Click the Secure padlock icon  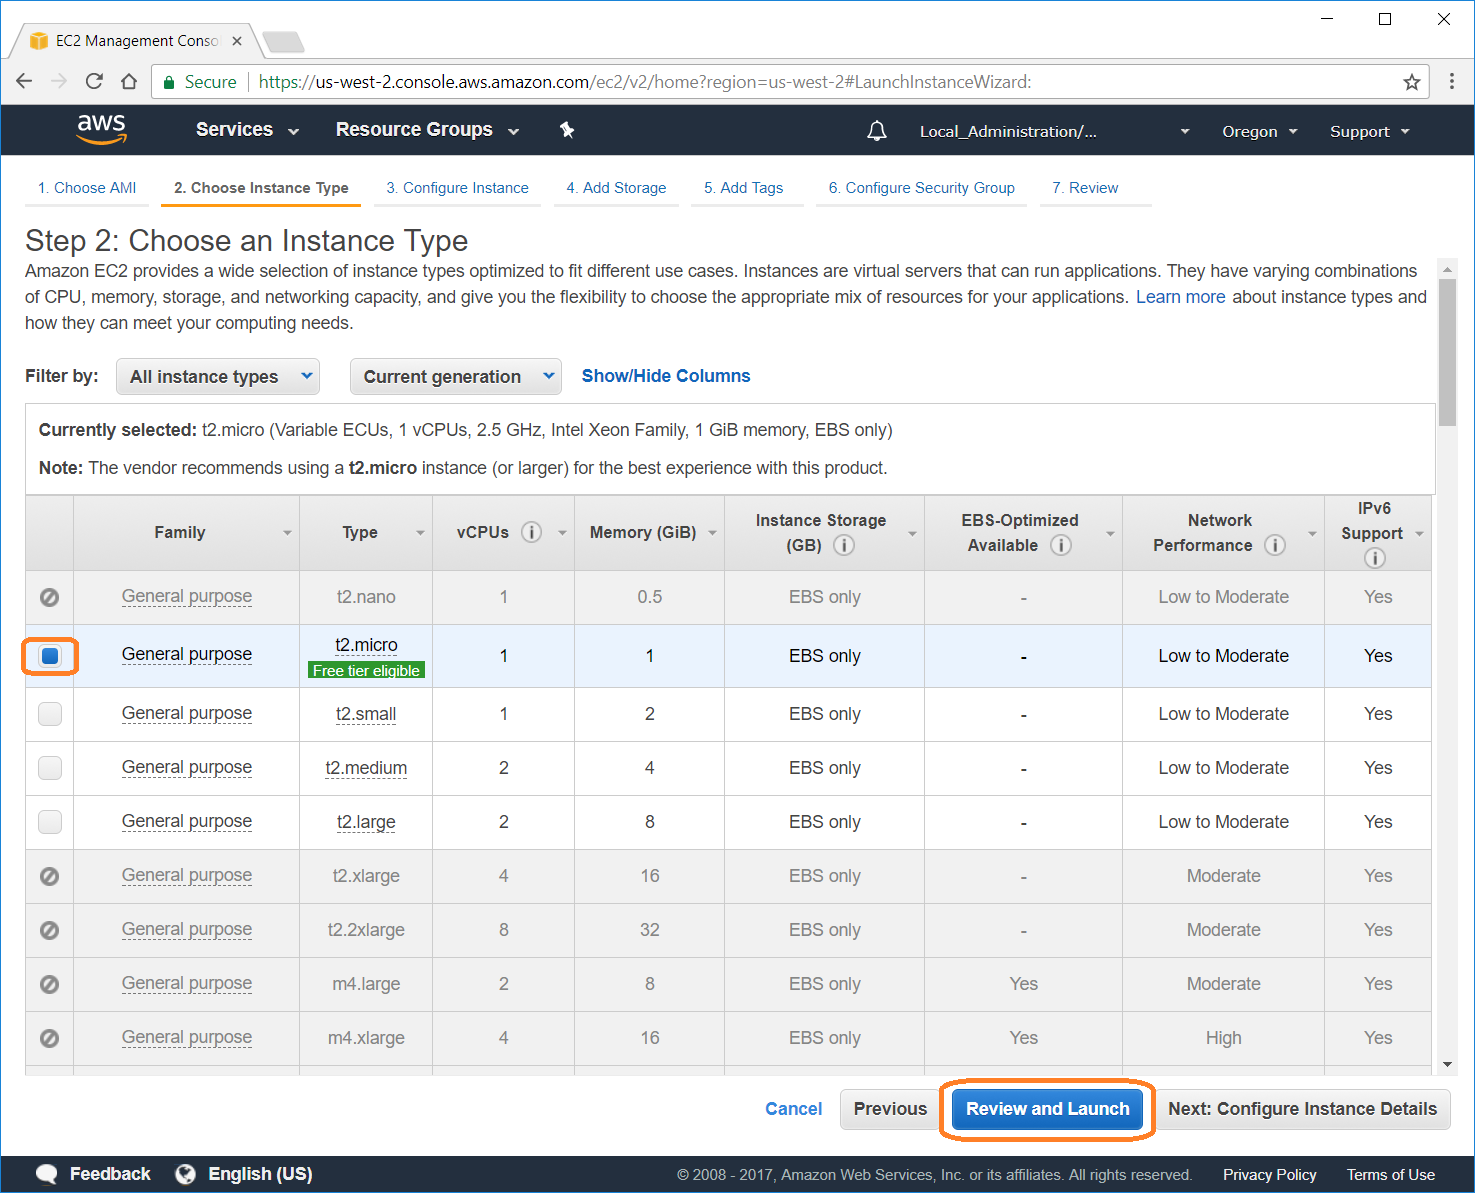pos(169,82)
